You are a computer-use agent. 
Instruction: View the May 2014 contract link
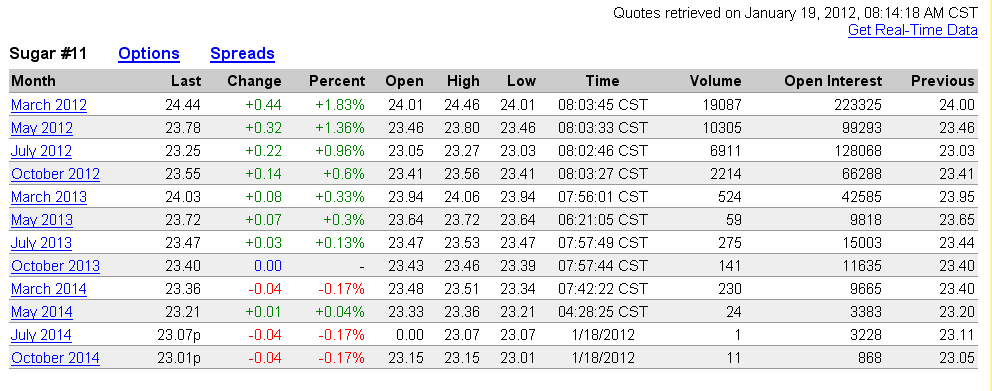42,312
